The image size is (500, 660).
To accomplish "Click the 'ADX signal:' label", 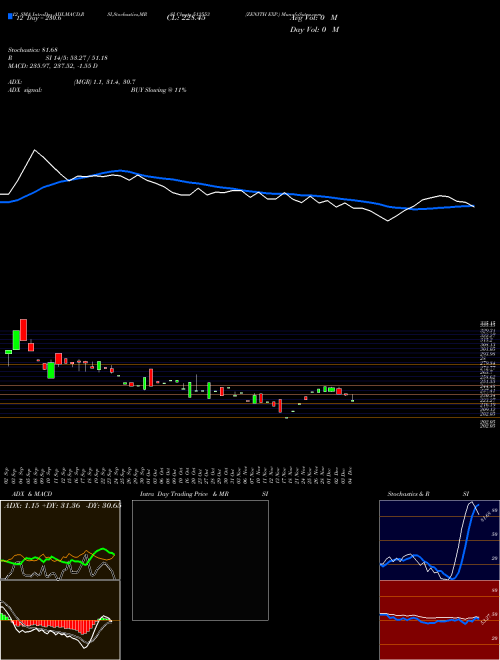I will (x=25, y=90).
